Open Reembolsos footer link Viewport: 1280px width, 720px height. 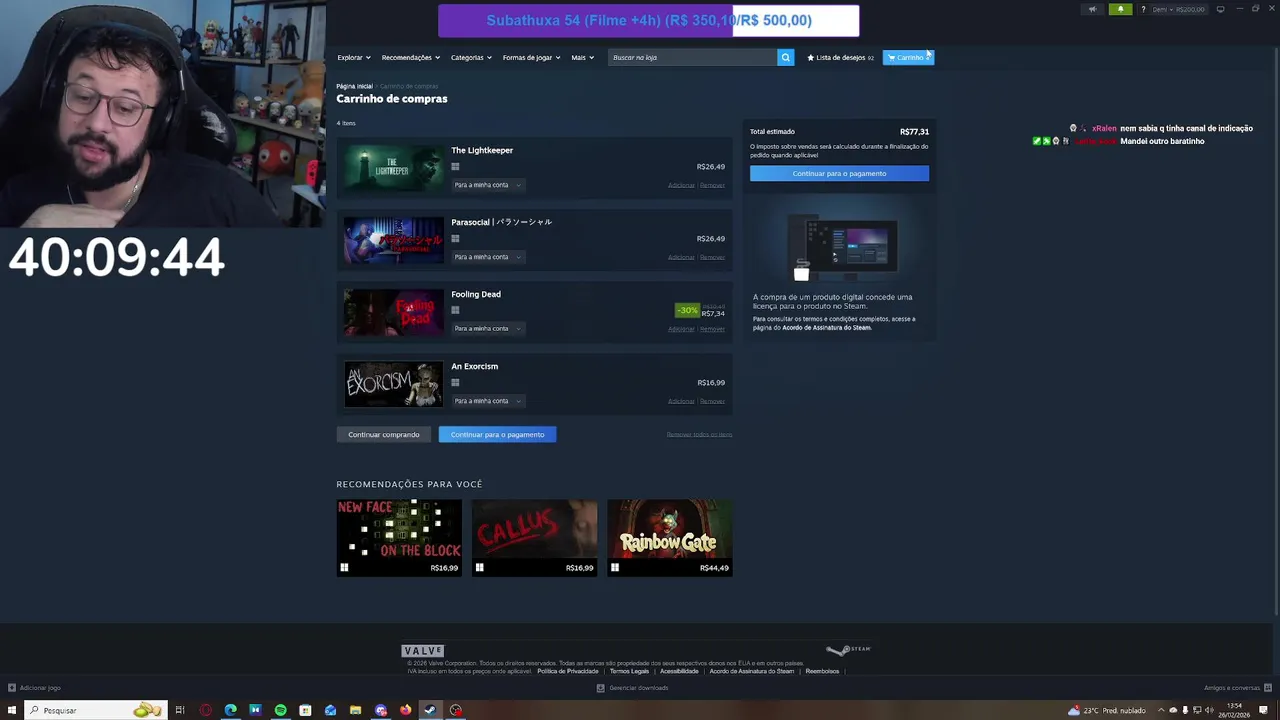(x=822, y=671)
